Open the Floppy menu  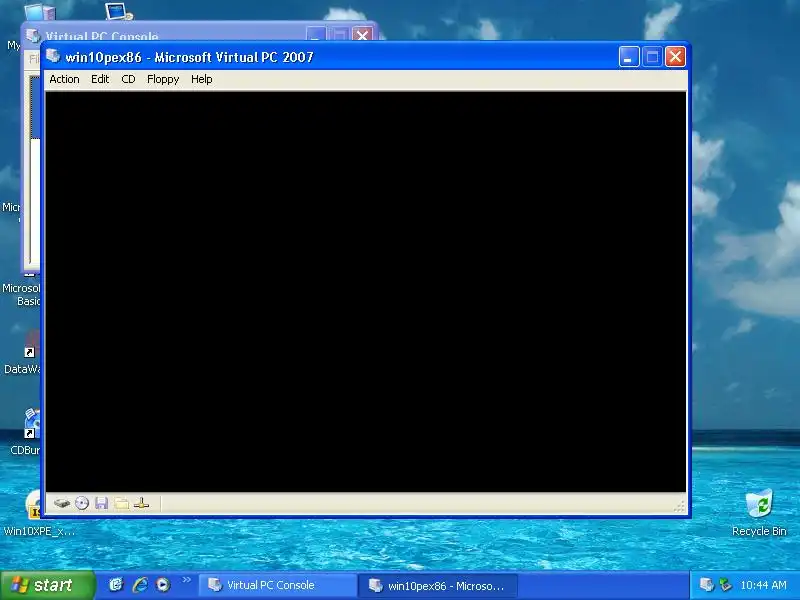click(163, 79)
